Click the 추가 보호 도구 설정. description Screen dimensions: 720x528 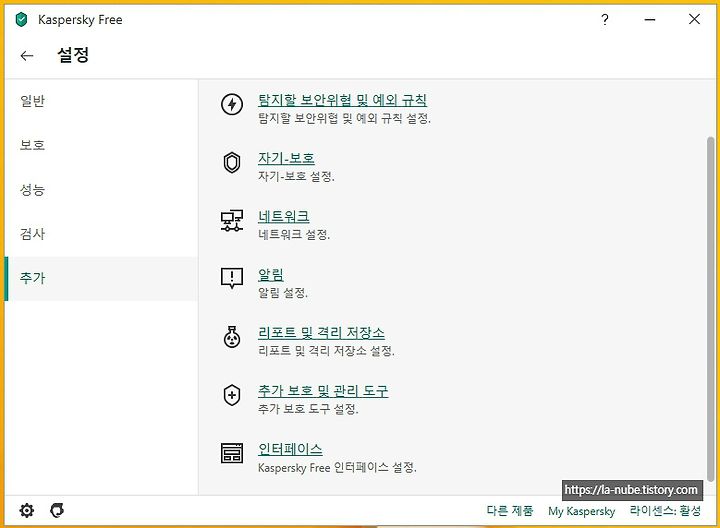pyautogui.click(x=308, y=409)
